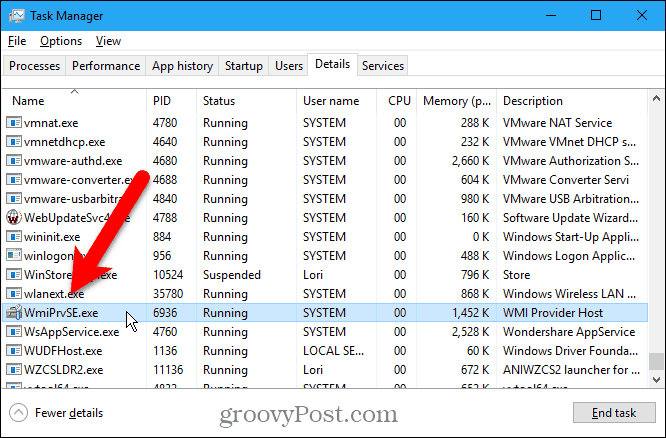Select the vmware-authd.exe process name

pyautogui.click(x=73, y=161)
